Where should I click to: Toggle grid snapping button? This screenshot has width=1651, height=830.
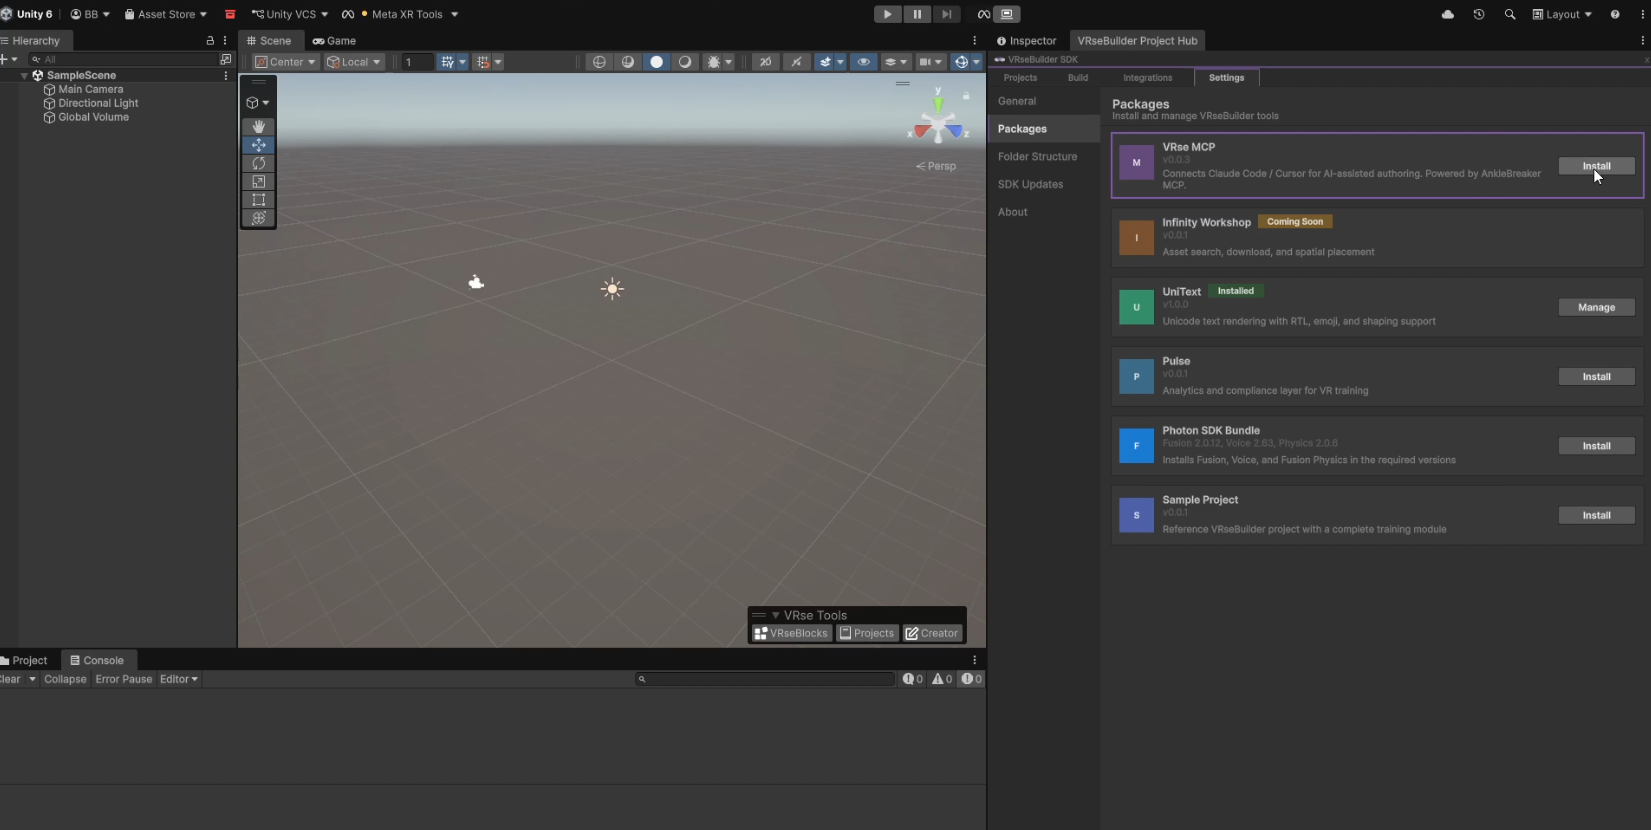447,62
